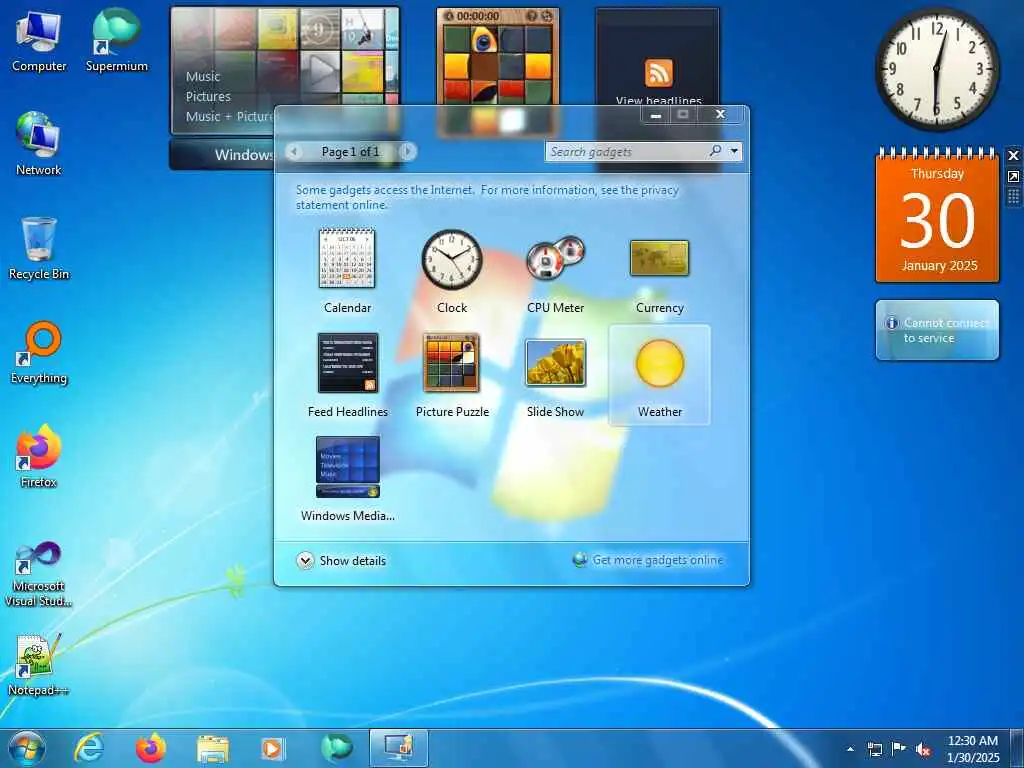Launch Everything search shortcut

click(x=39, y=353)
